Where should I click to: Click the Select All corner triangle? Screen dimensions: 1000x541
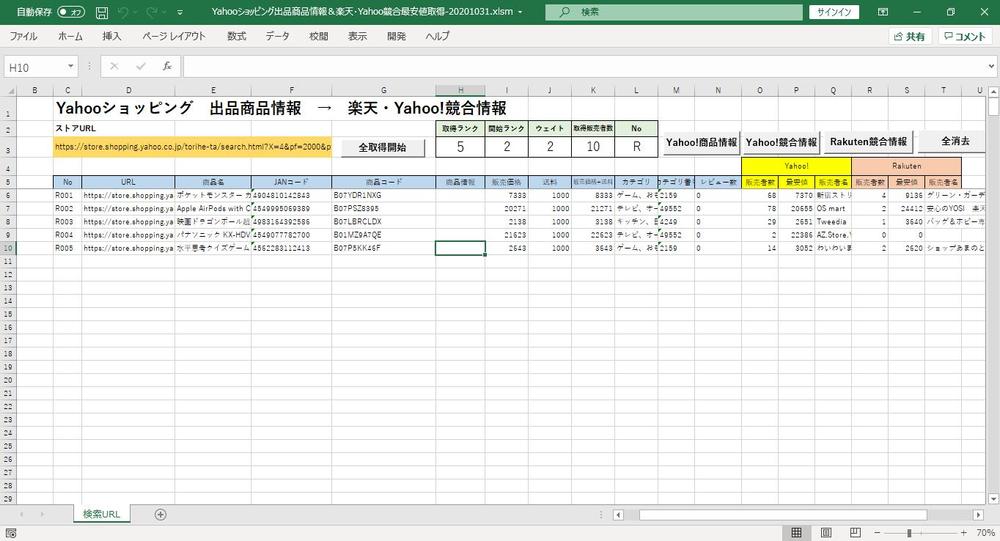(8, 91)
